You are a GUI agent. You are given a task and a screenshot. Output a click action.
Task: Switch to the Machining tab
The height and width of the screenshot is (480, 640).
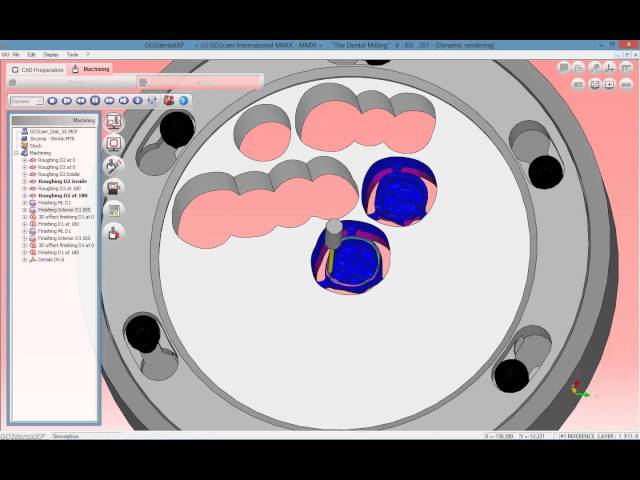[91, 69]
